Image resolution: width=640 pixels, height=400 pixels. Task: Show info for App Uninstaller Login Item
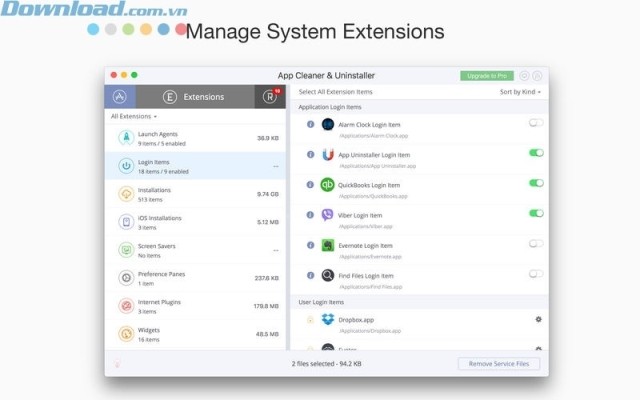click(310, 154)
